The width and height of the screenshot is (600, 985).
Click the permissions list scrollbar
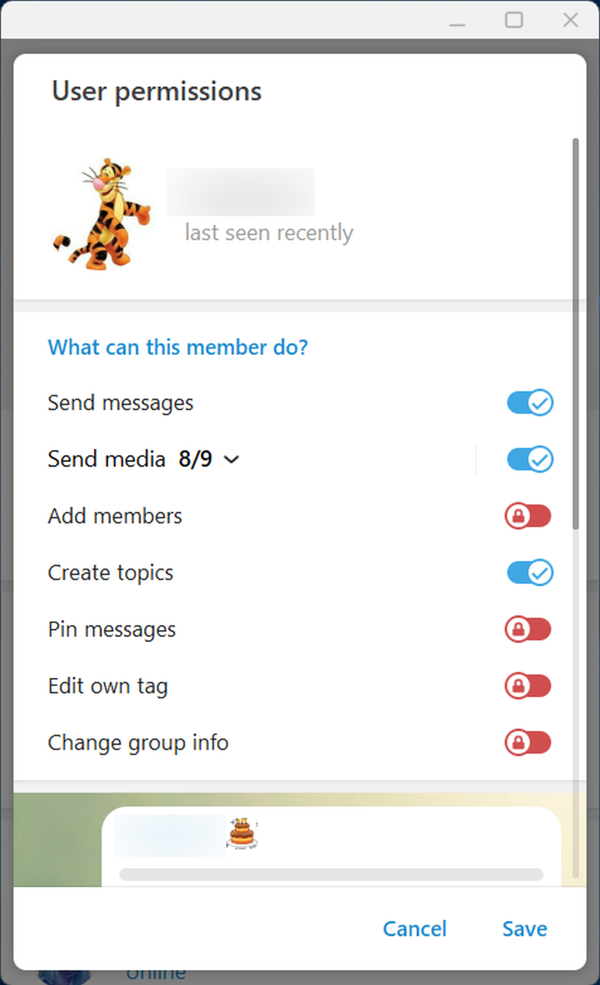pos(575,330)
